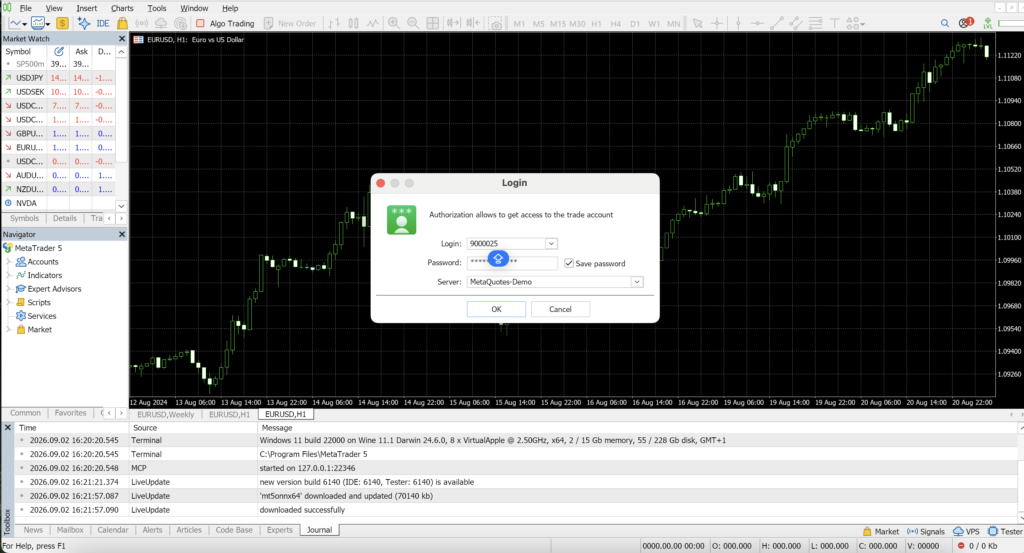Click the green LVL indicator icon
Screen dimensions: 1024x553
coord(987,24)
